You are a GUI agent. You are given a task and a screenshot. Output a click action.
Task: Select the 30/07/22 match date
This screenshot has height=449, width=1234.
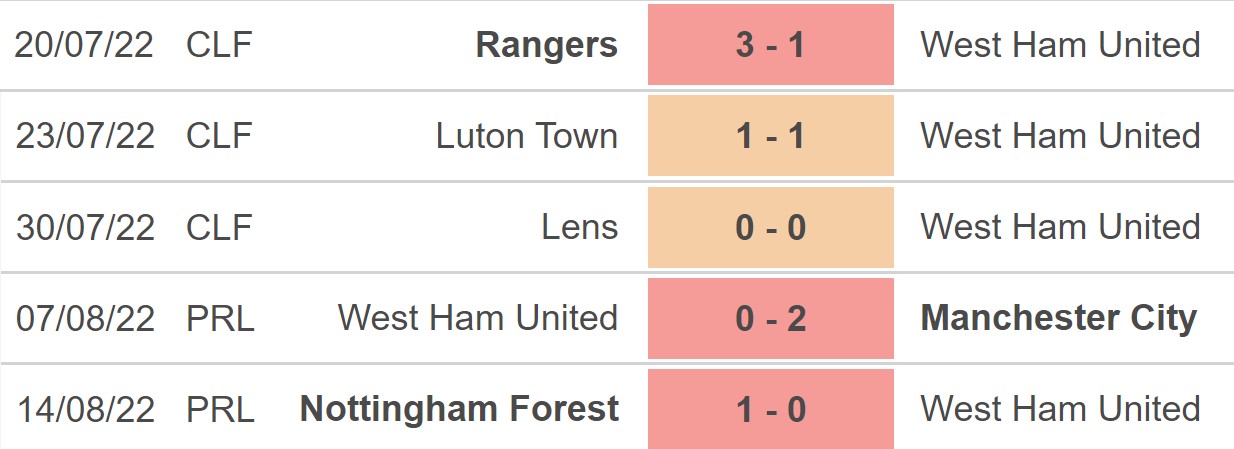pos(85,227)
